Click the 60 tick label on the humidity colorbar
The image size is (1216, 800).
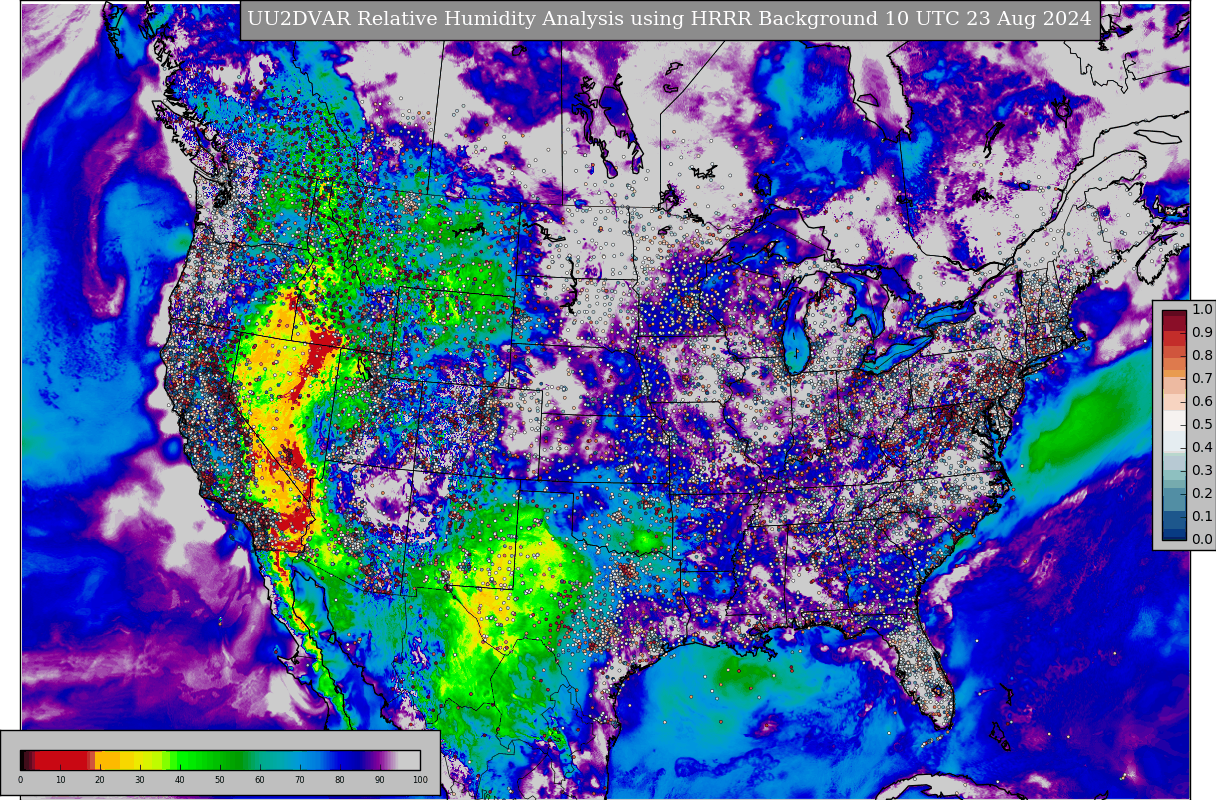tap(260, 780)
